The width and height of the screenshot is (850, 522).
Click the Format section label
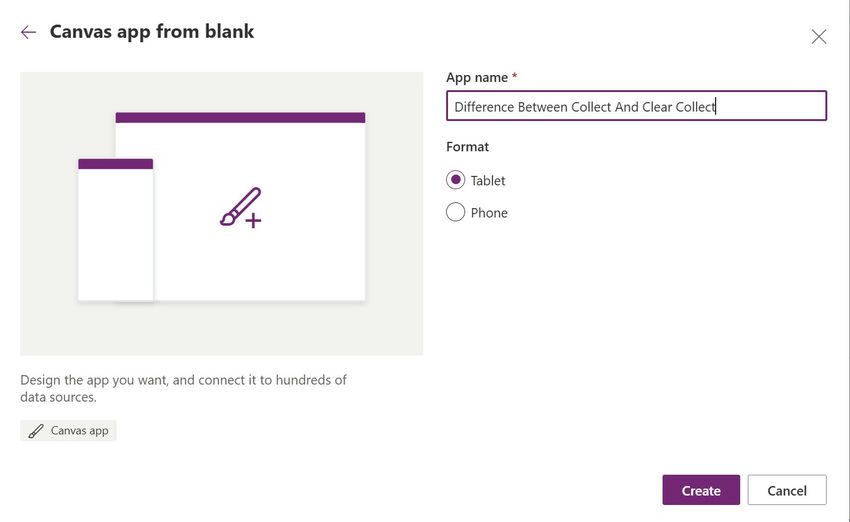467,146
